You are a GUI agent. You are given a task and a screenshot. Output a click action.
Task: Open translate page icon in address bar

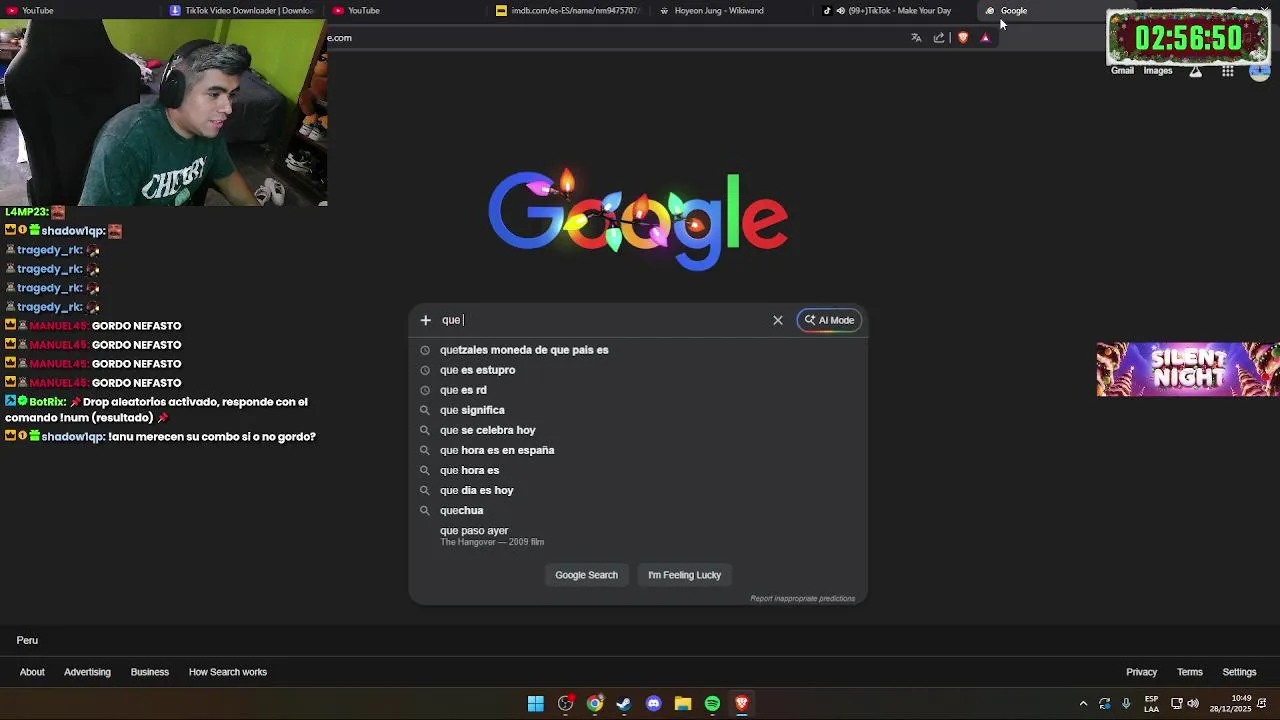coord(916,38)
